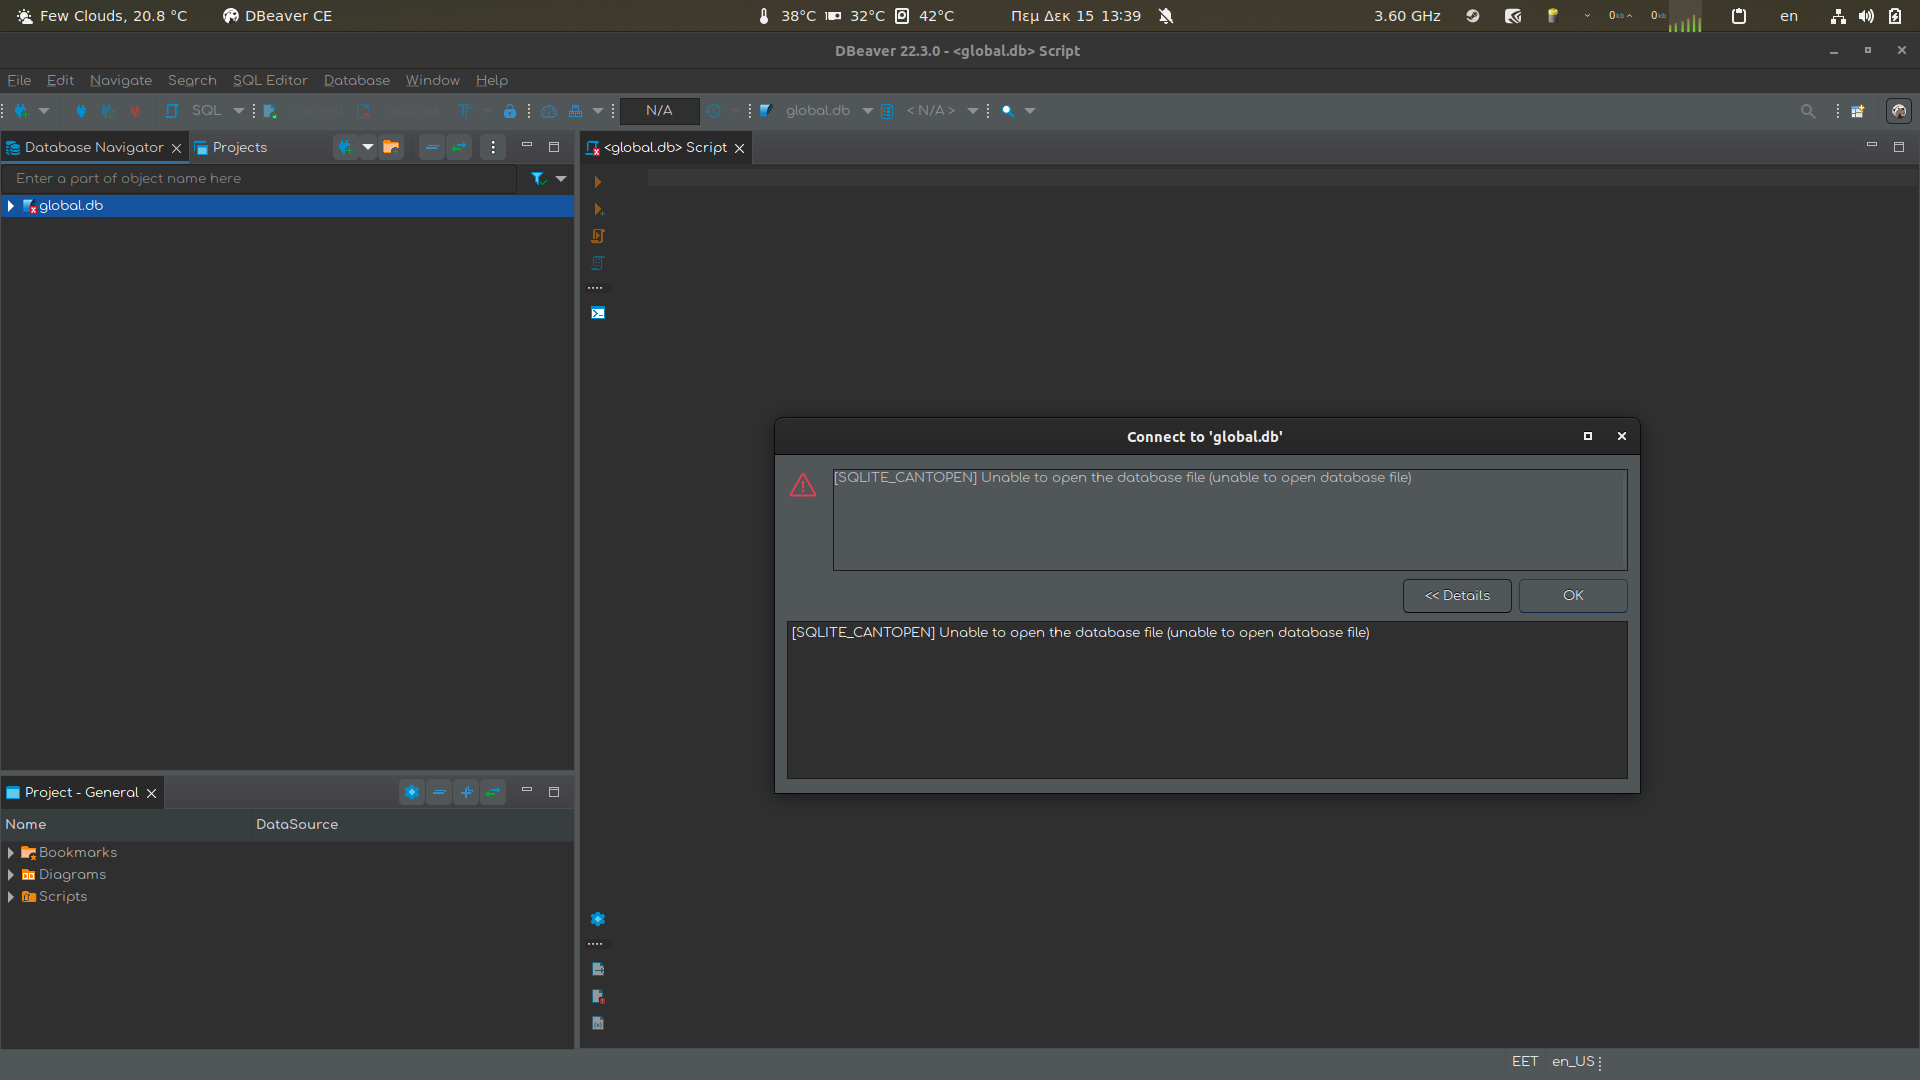Open the perspective switcher icon
1920x1080 pixels.
click(x=1858, y=111)
